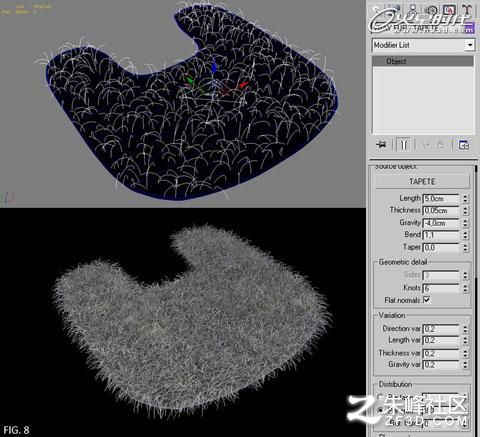Open the Modifier List dropdown

[x=423, y=45]
